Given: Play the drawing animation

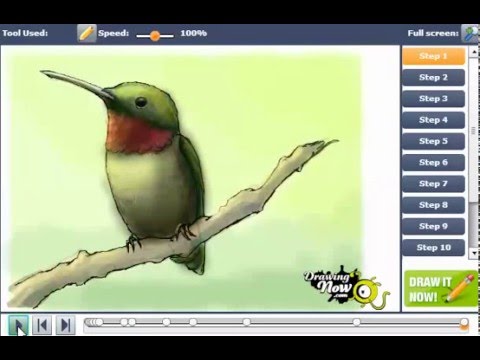Looking at the screenshot, I should (18, 325).
